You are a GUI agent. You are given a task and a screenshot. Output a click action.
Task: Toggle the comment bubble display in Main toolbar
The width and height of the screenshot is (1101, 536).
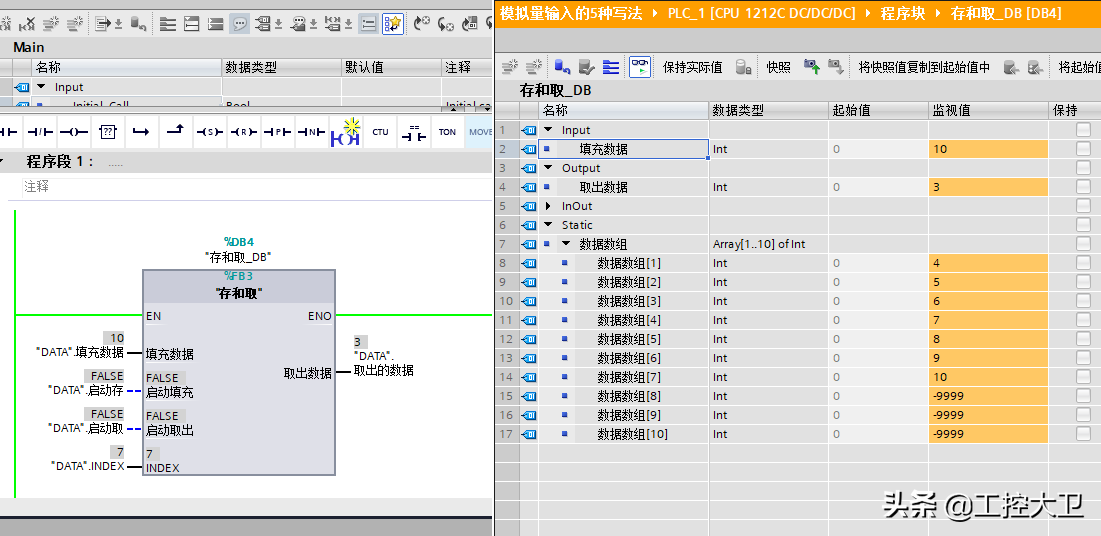click(x=240, y=24)
